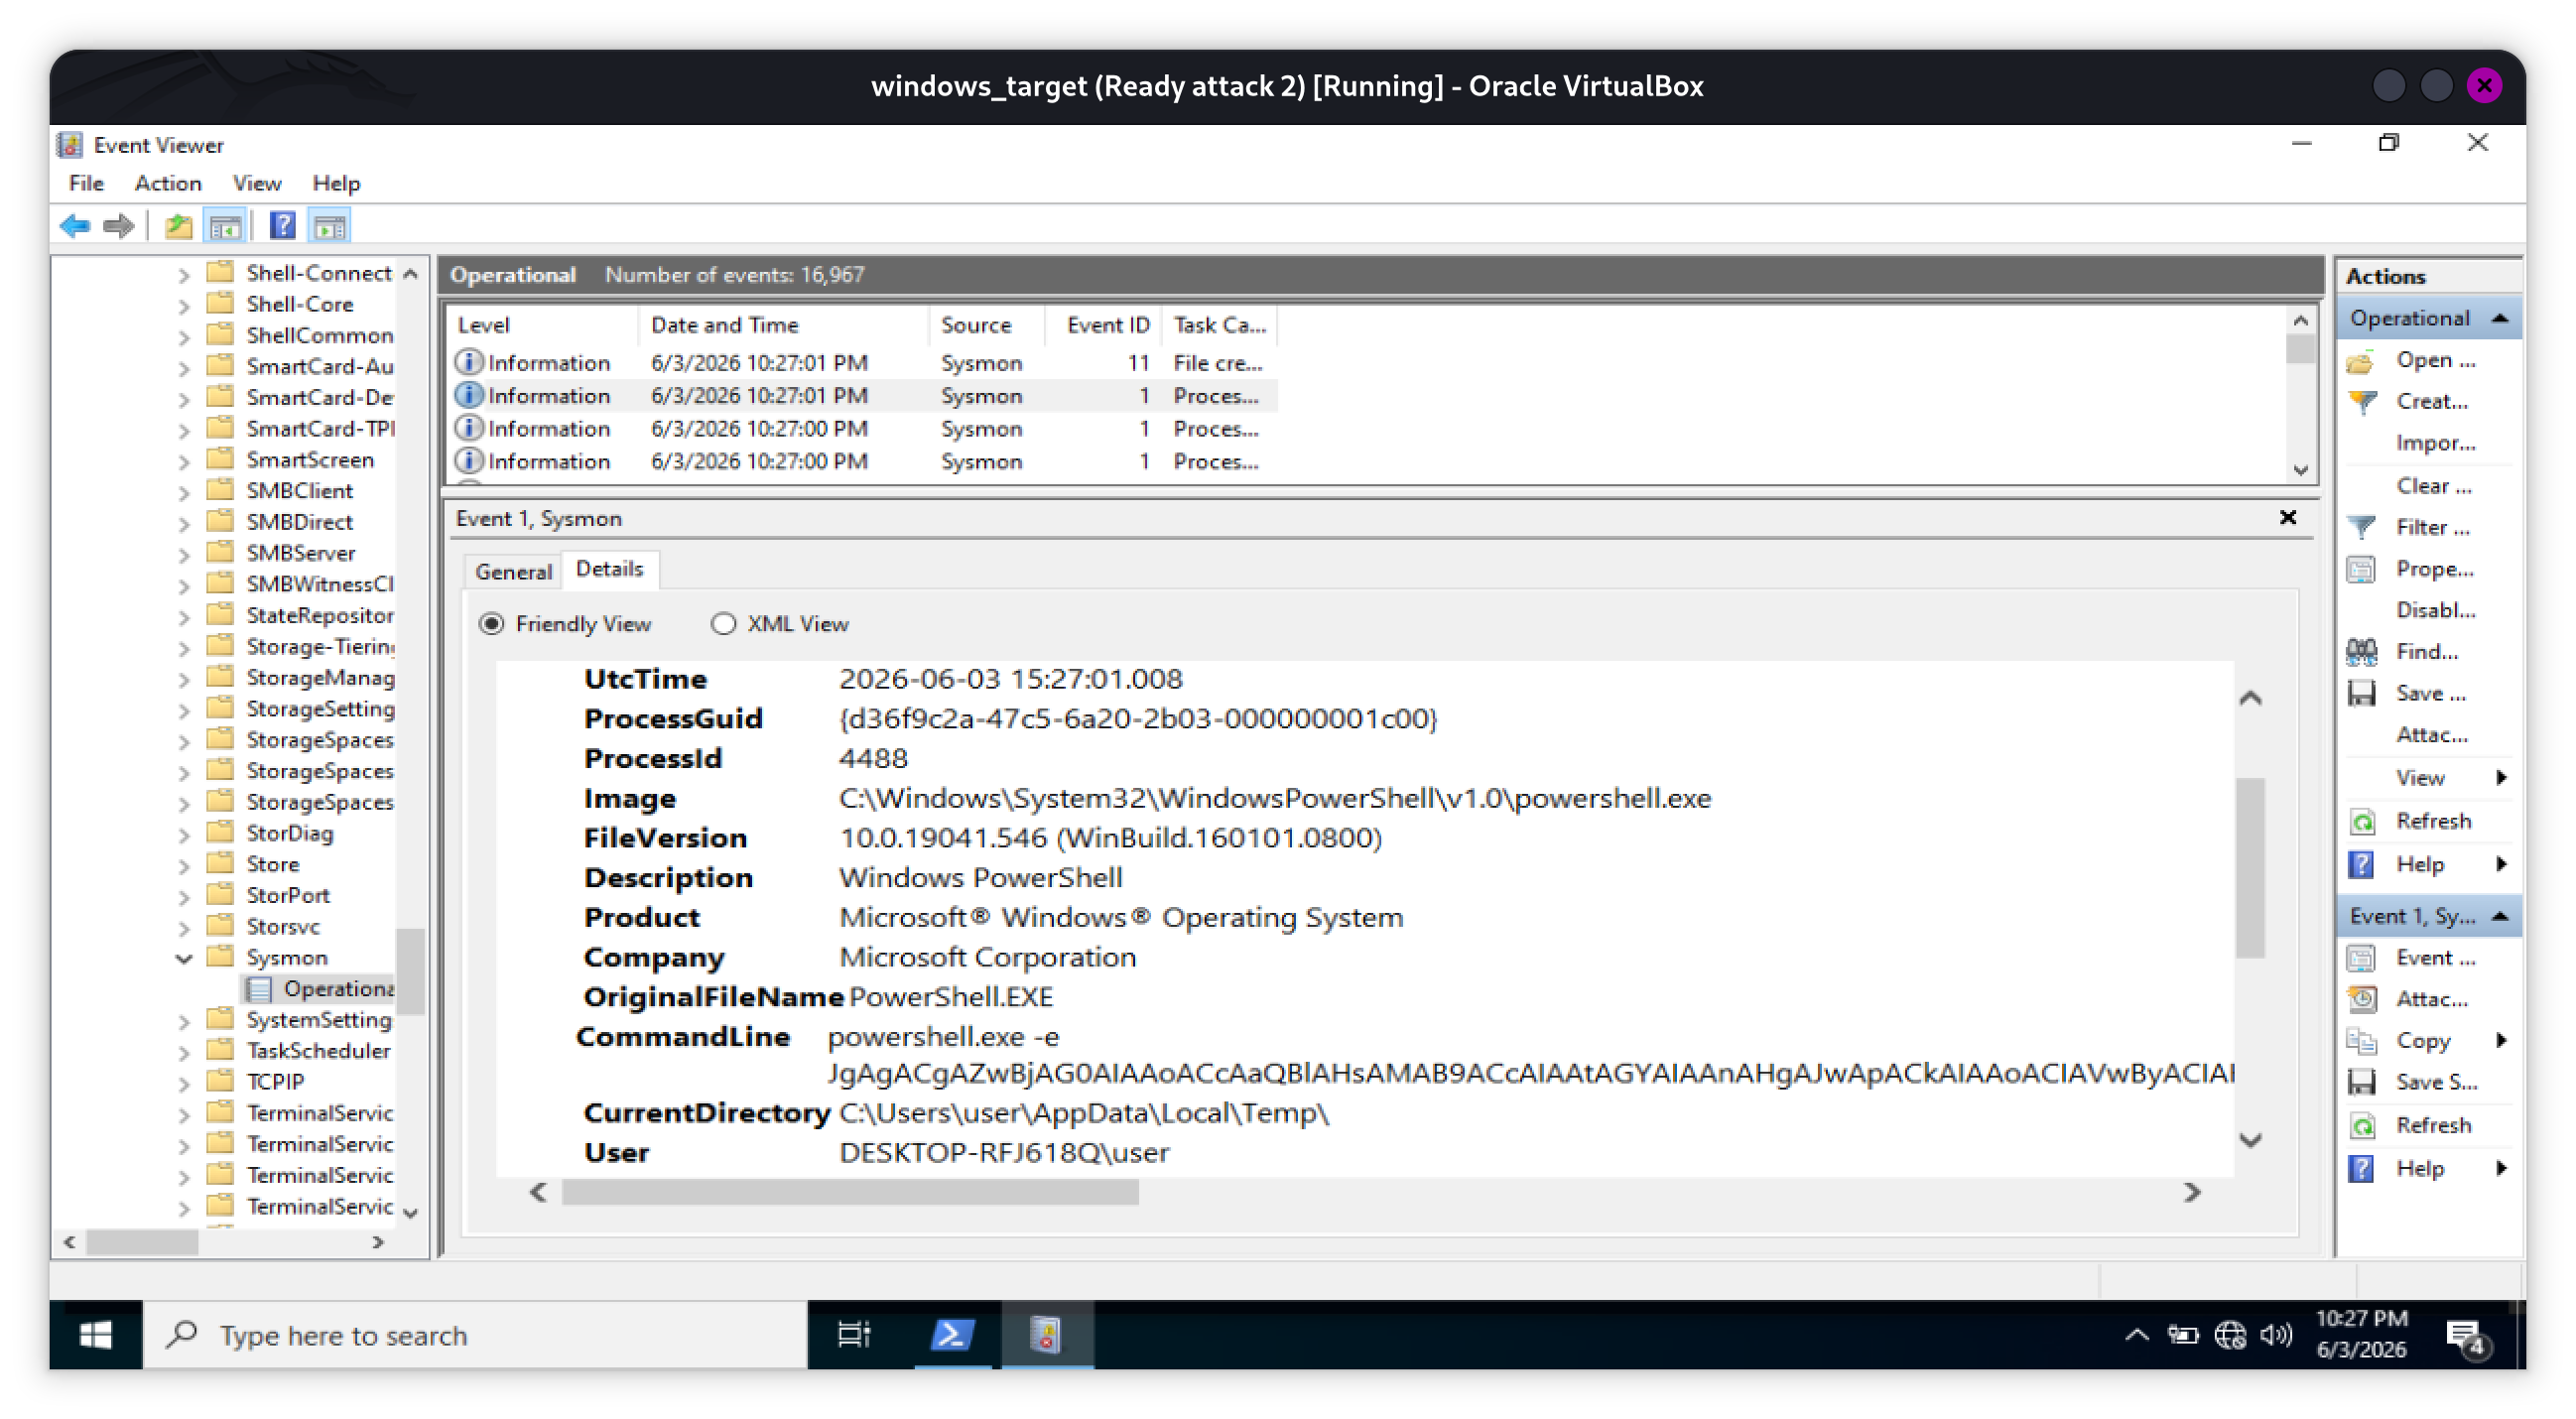Click the tree pane horizontal scrollbar thumb

tap(142, 1242)
